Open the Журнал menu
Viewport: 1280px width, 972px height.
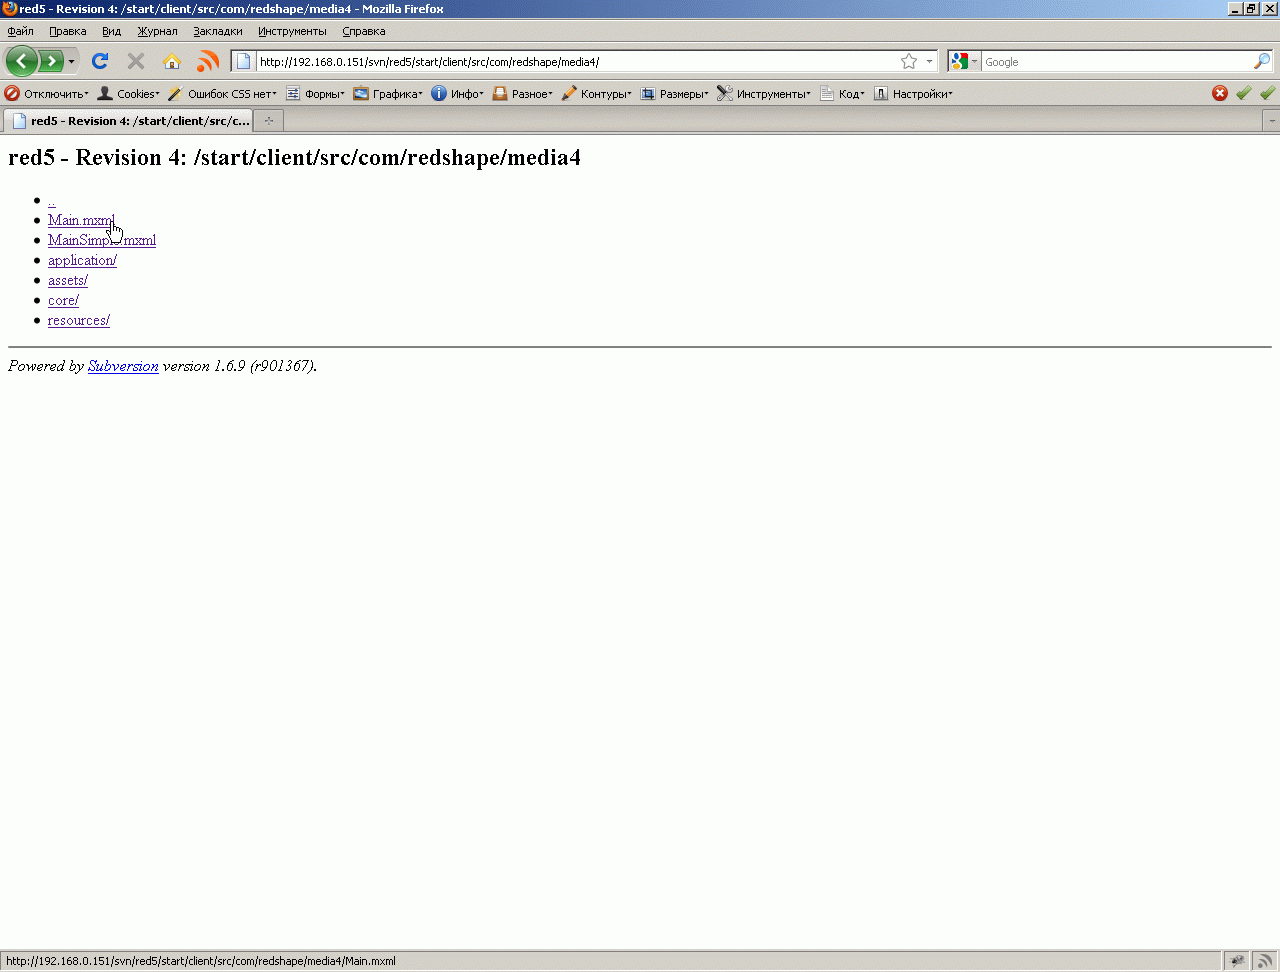[157, 31]
